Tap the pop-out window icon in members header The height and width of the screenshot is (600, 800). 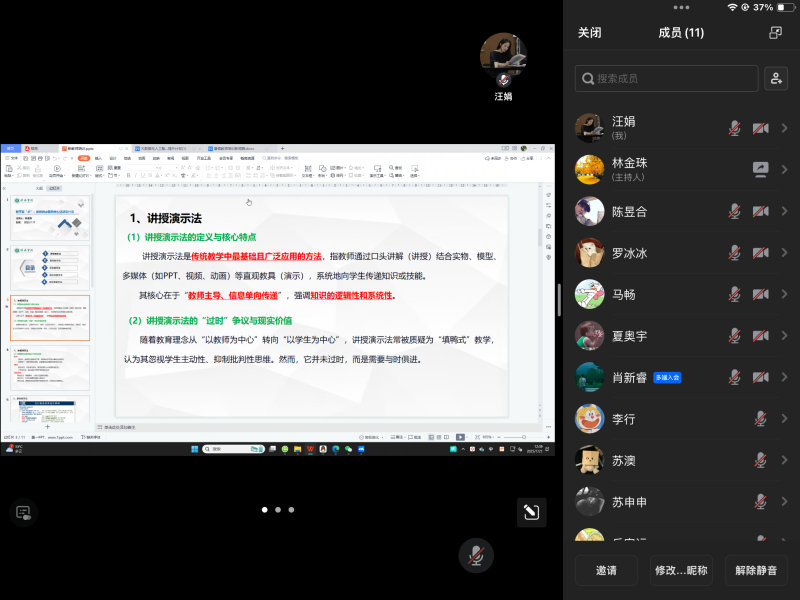(x=775, y=33)
